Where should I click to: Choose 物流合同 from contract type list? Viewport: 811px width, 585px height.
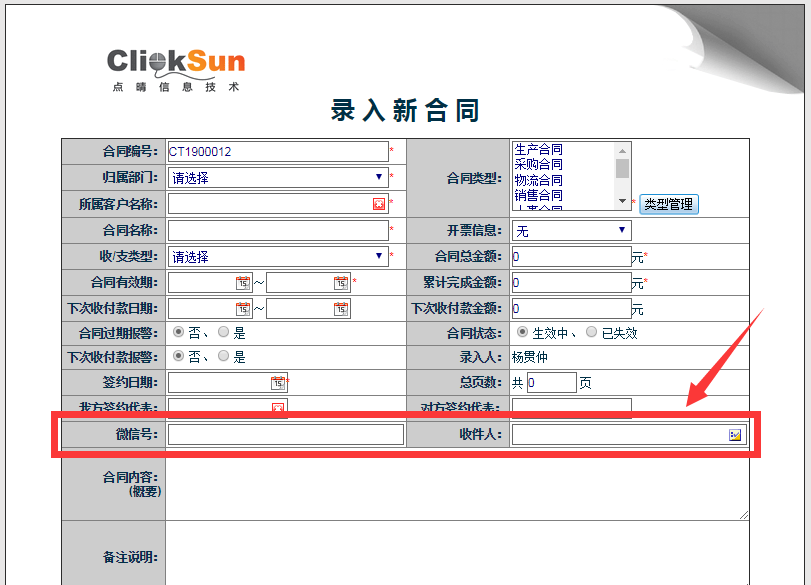tap(538, 180)
